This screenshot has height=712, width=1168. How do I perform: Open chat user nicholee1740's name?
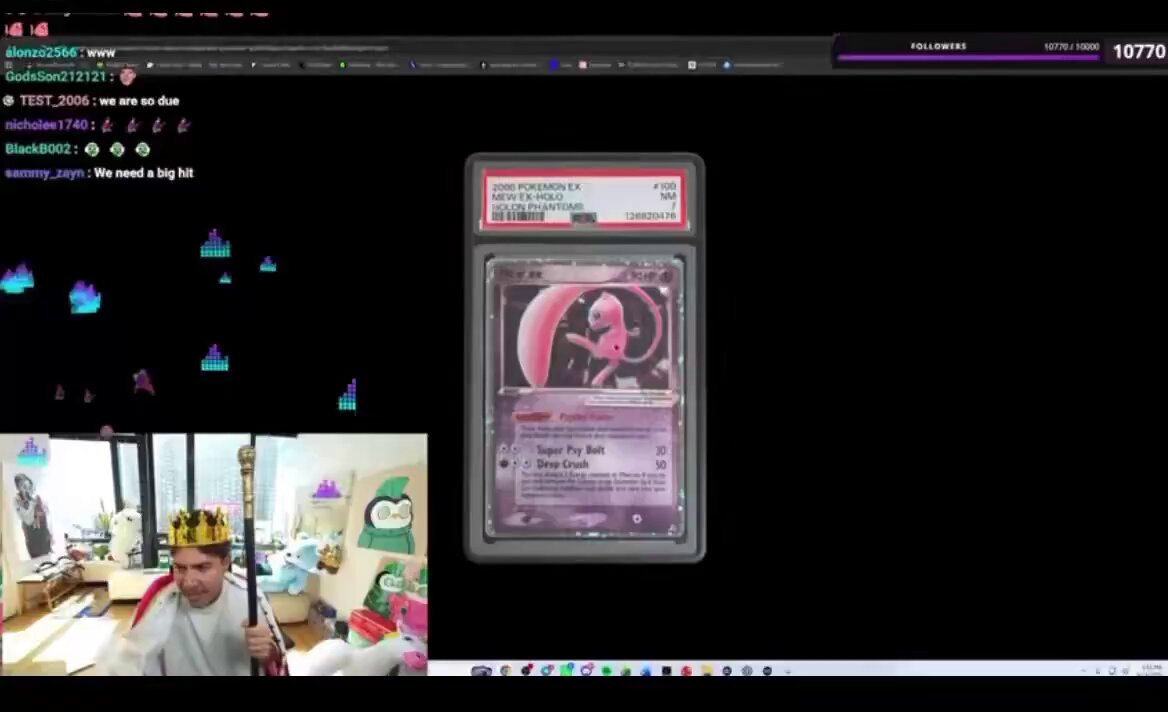click(x=46, y=125)
